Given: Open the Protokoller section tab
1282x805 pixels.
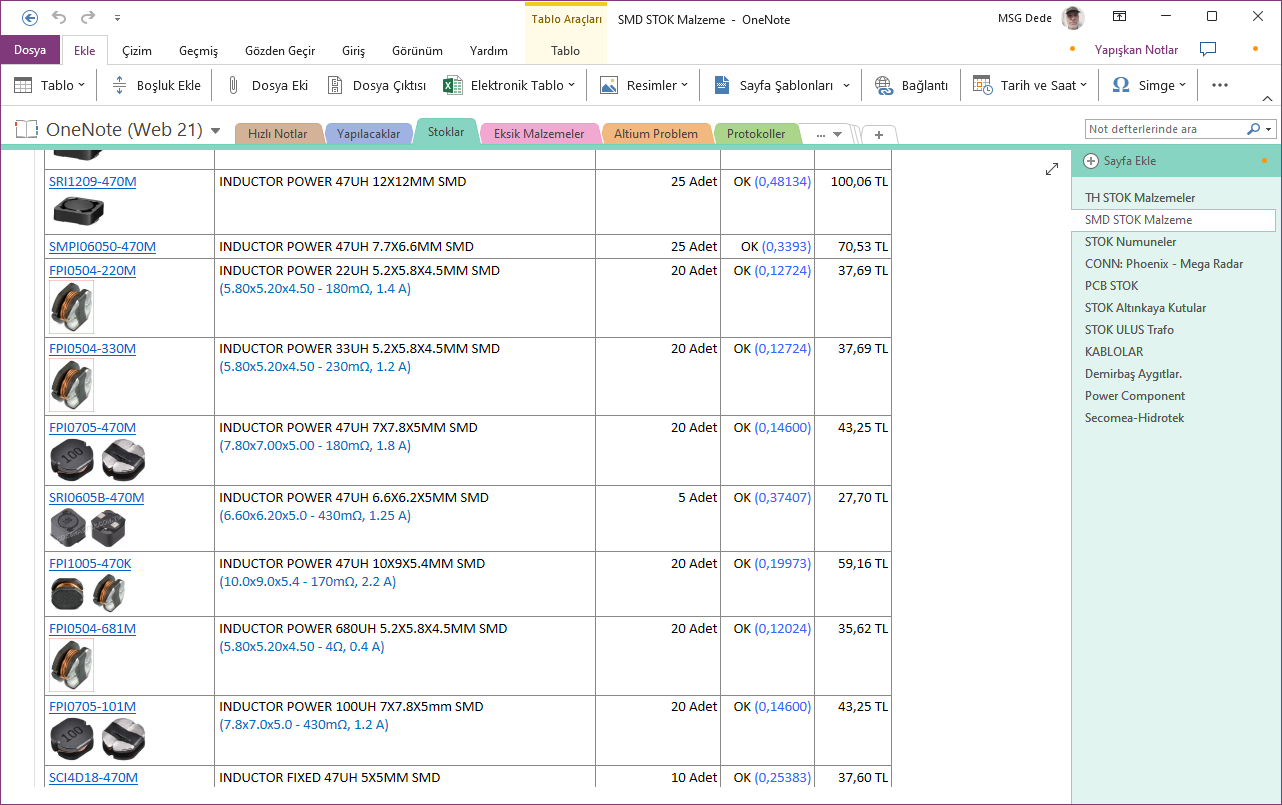Looking at the screenshot, I should (756, 134).
